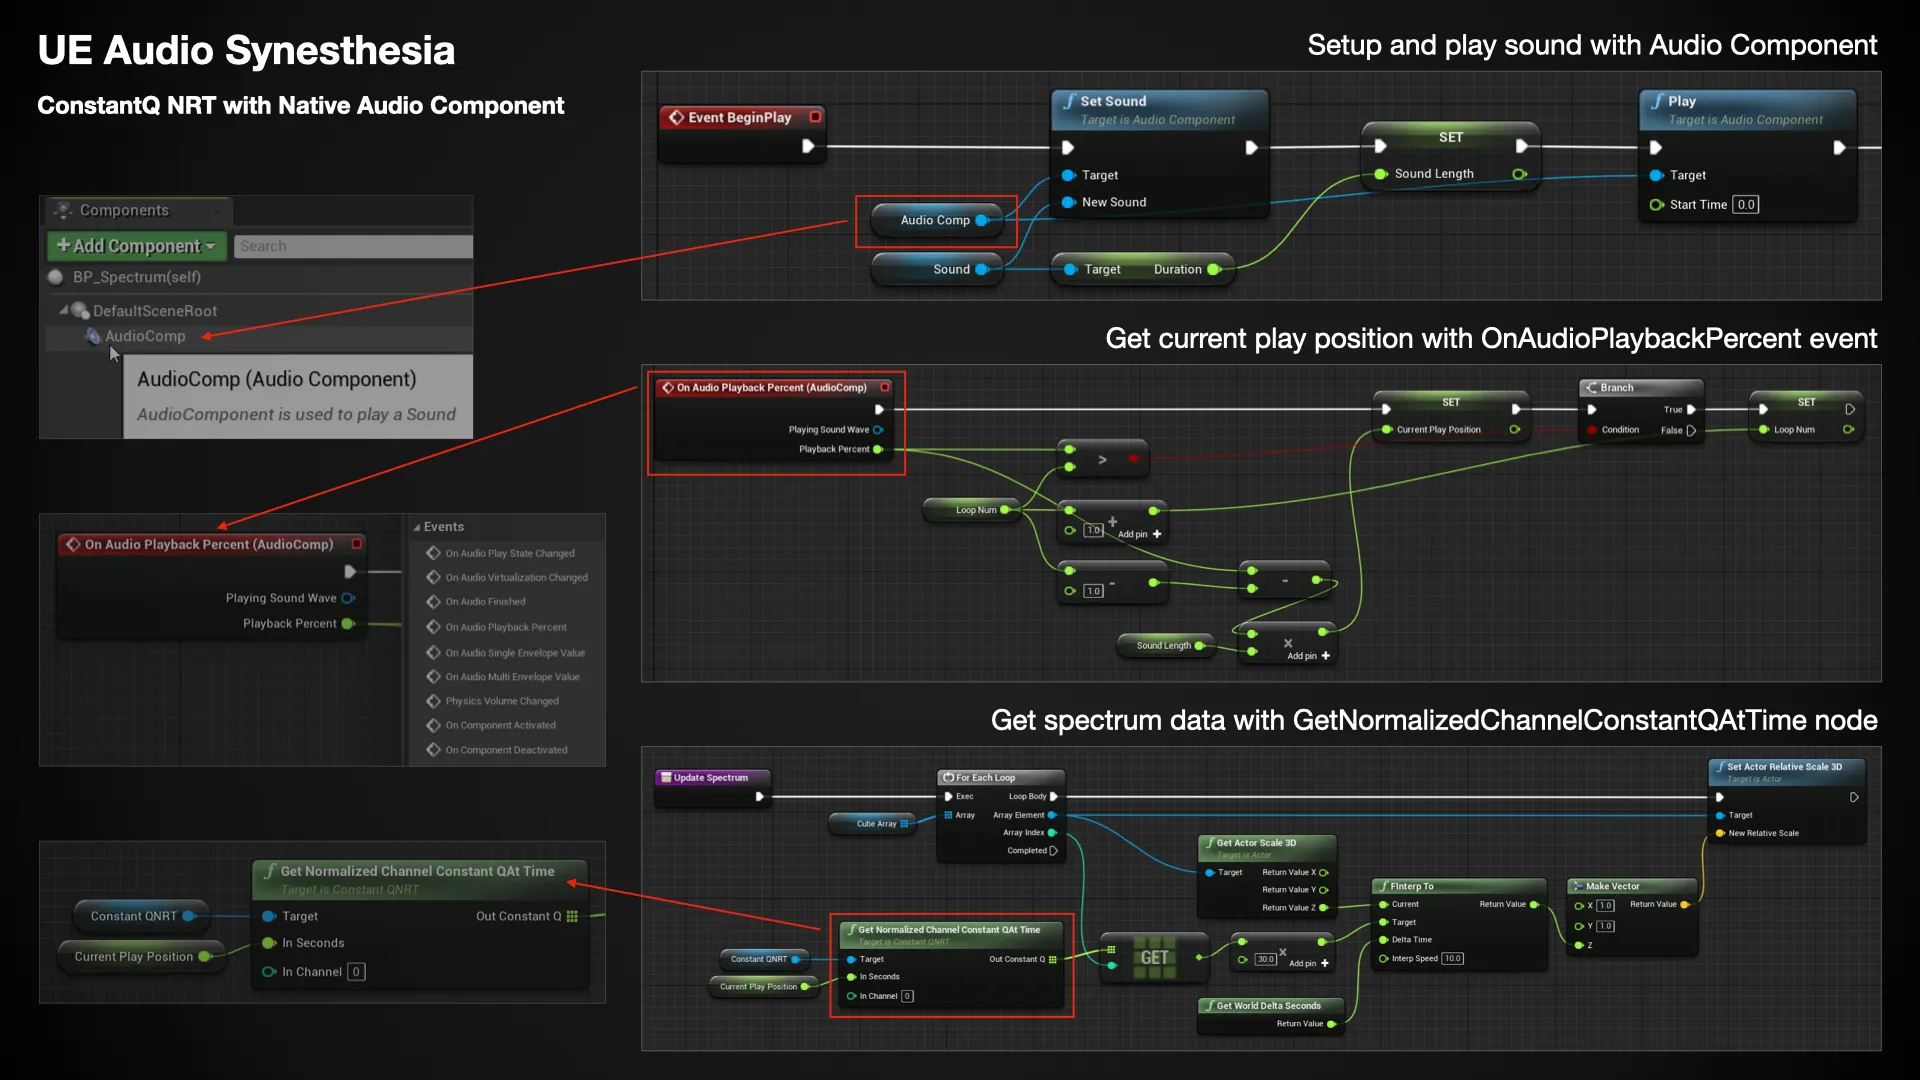Click the On Audio Single Envelope Value icon
Image resolution: width=1920 pixels, height=1080 pixels.
tap(433, 652)
